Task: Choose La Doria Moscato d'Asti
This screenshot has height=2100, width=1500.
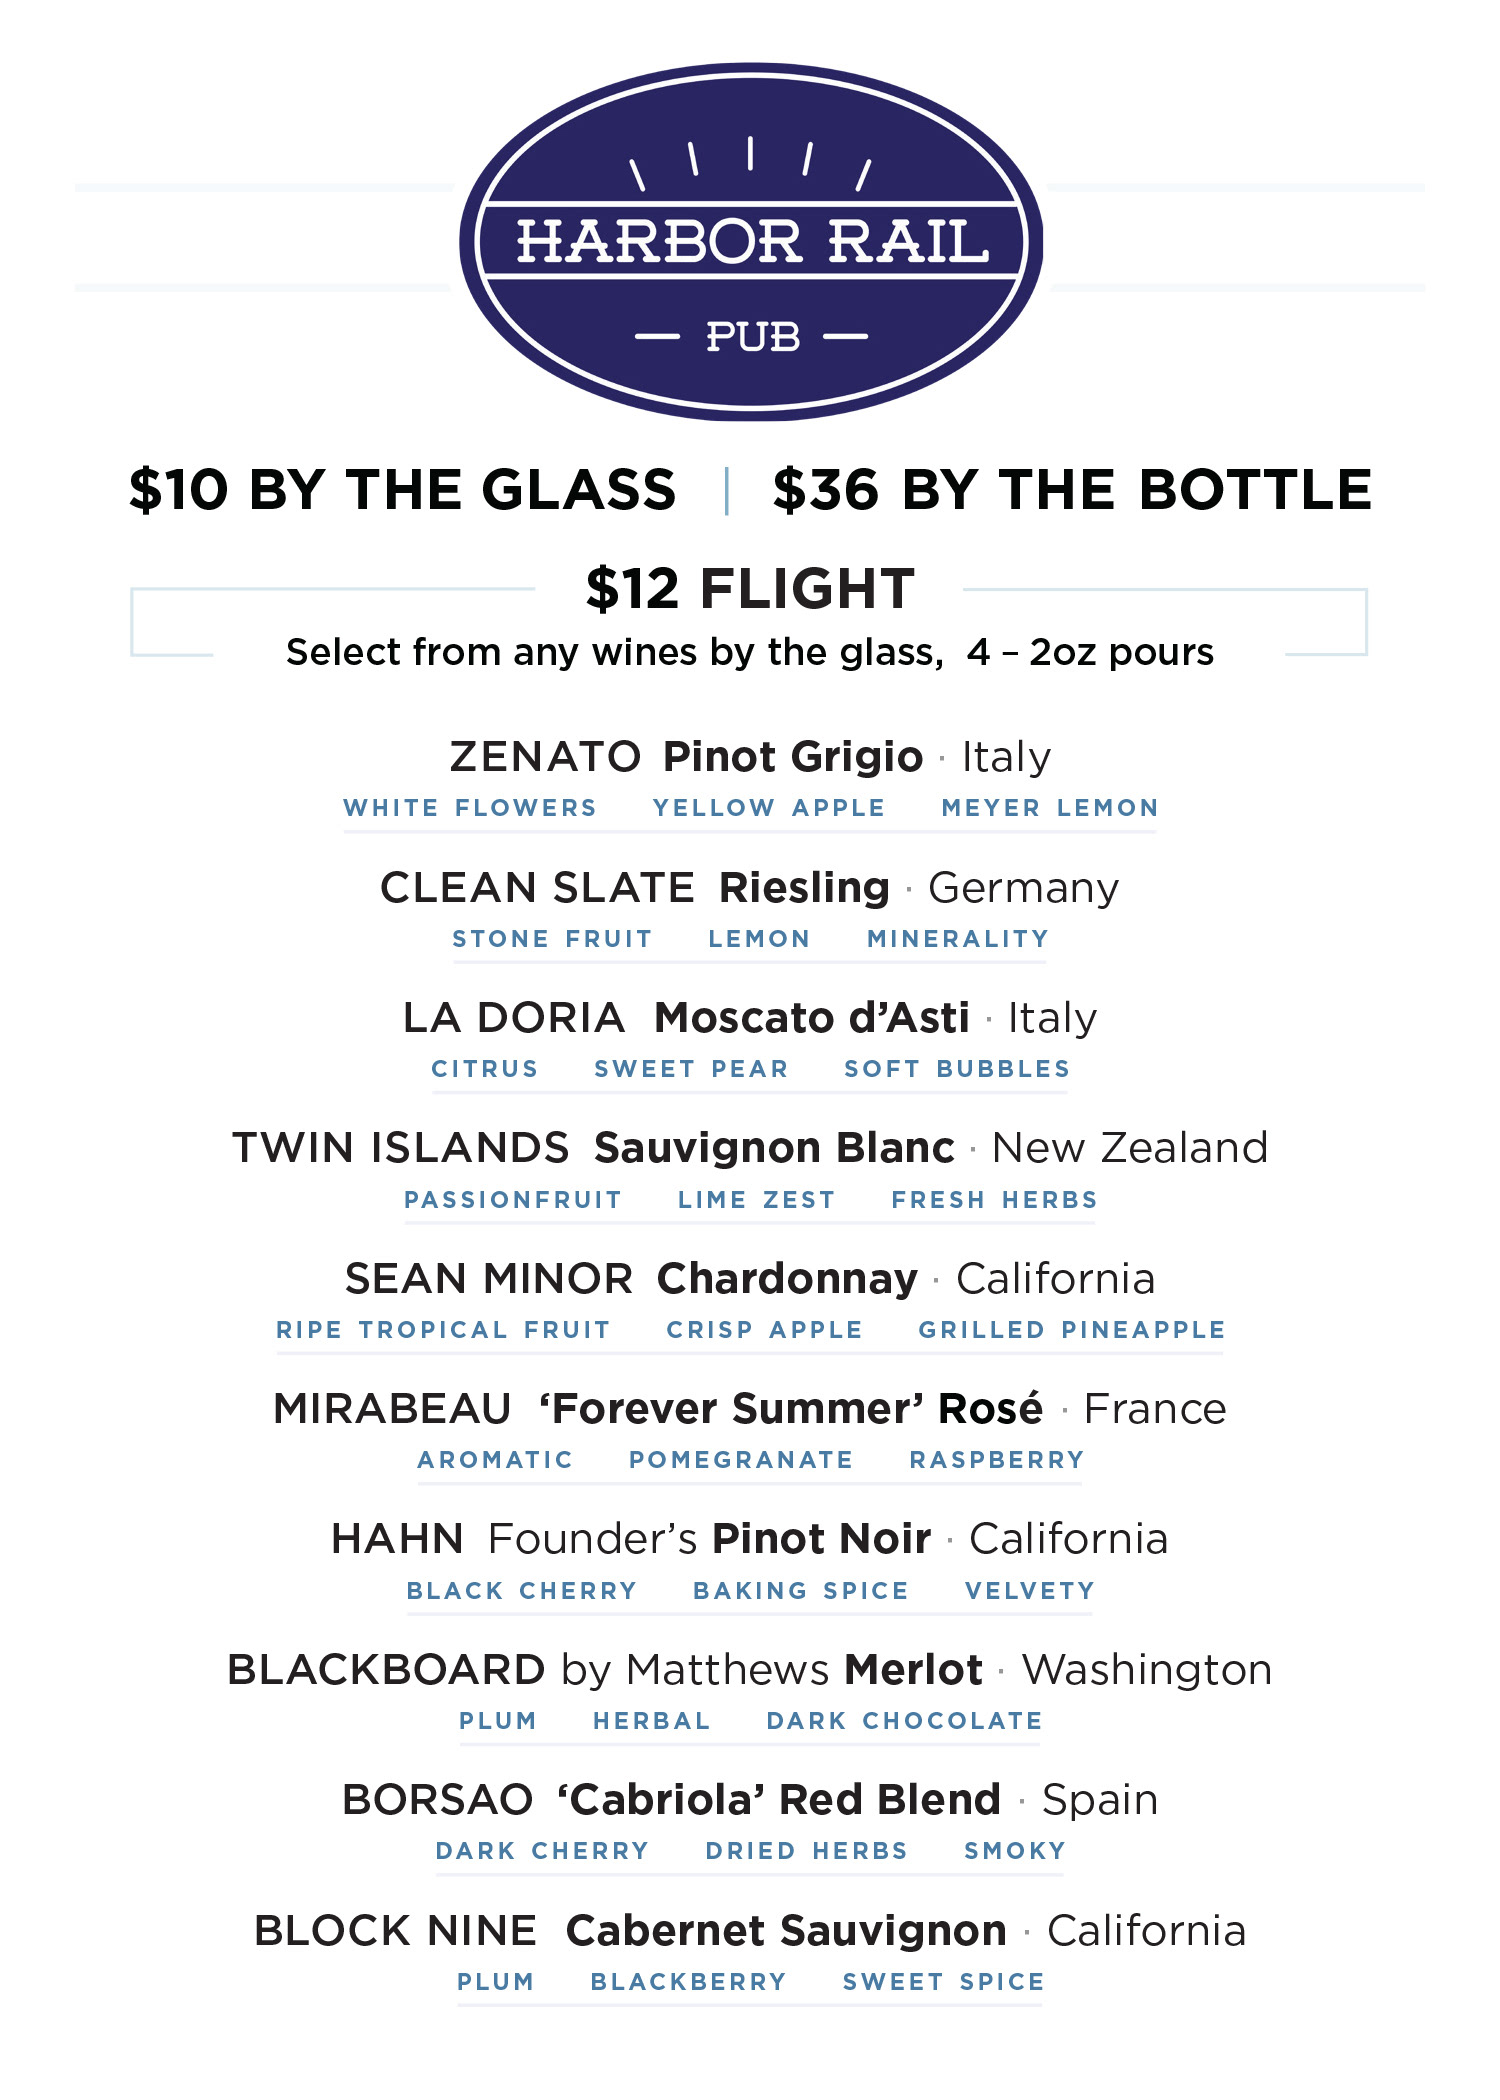Action: [x=750, y=1018]
